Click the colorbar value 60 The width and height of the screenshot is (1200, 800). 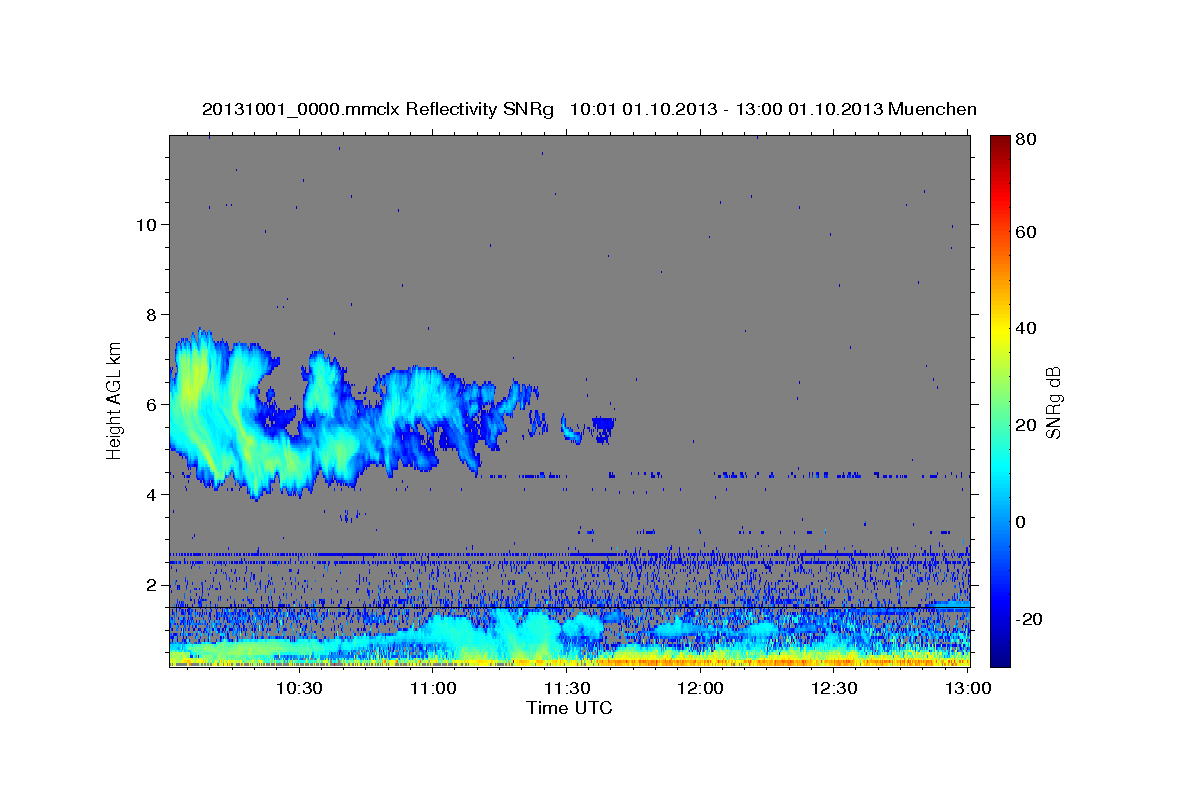coord(1024,232)
